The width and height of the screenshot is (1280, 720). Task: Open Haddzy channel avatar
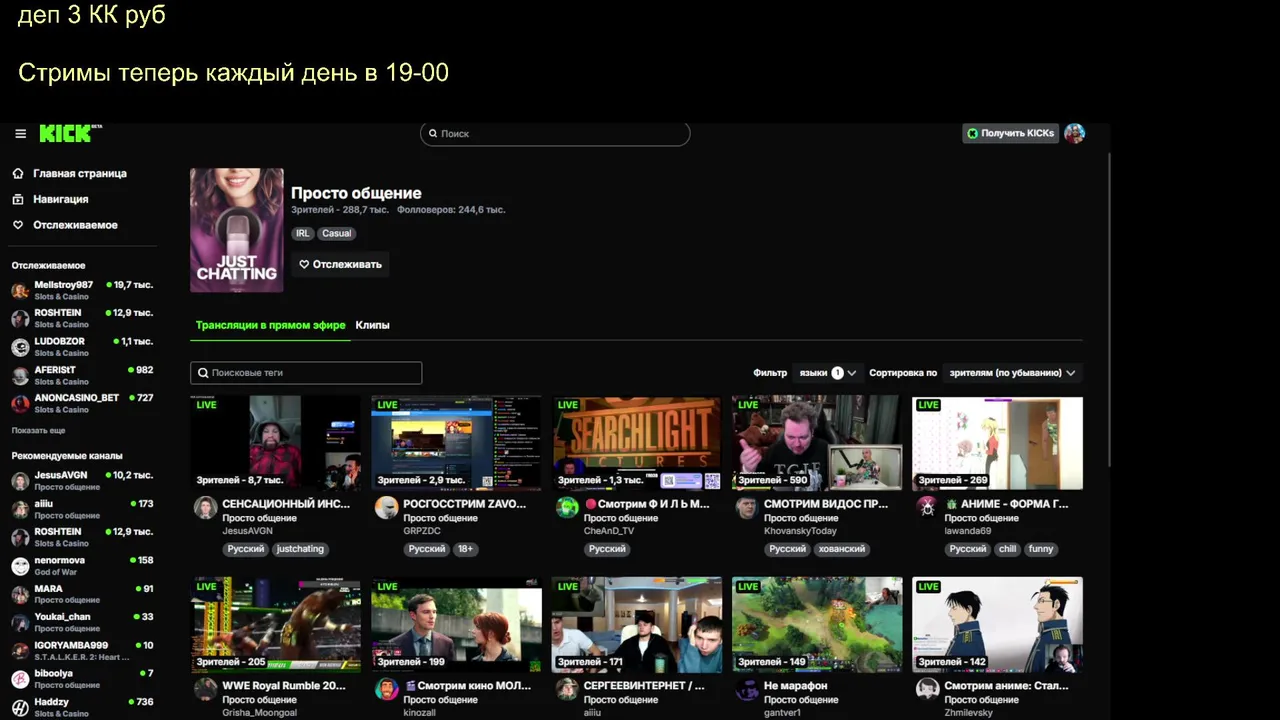20,707
